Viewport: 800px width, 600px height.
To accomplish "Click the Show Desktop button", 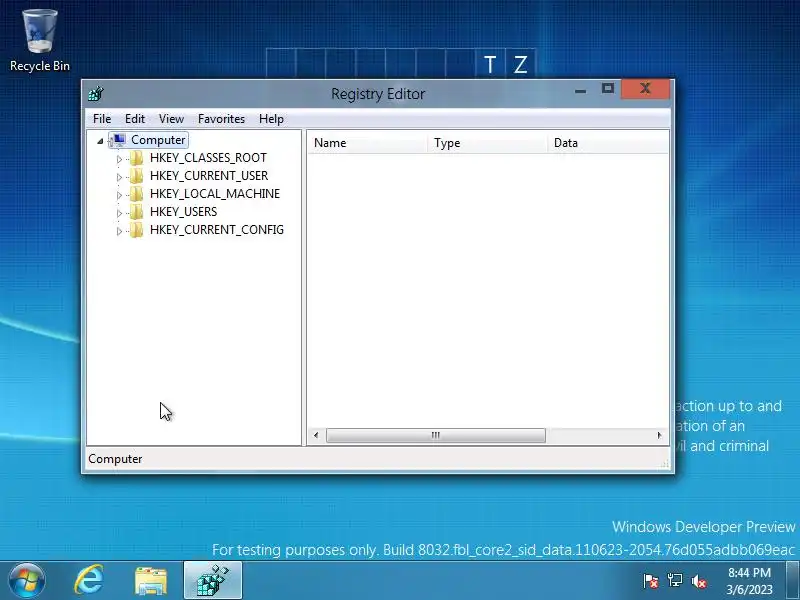I will [793, 581].
